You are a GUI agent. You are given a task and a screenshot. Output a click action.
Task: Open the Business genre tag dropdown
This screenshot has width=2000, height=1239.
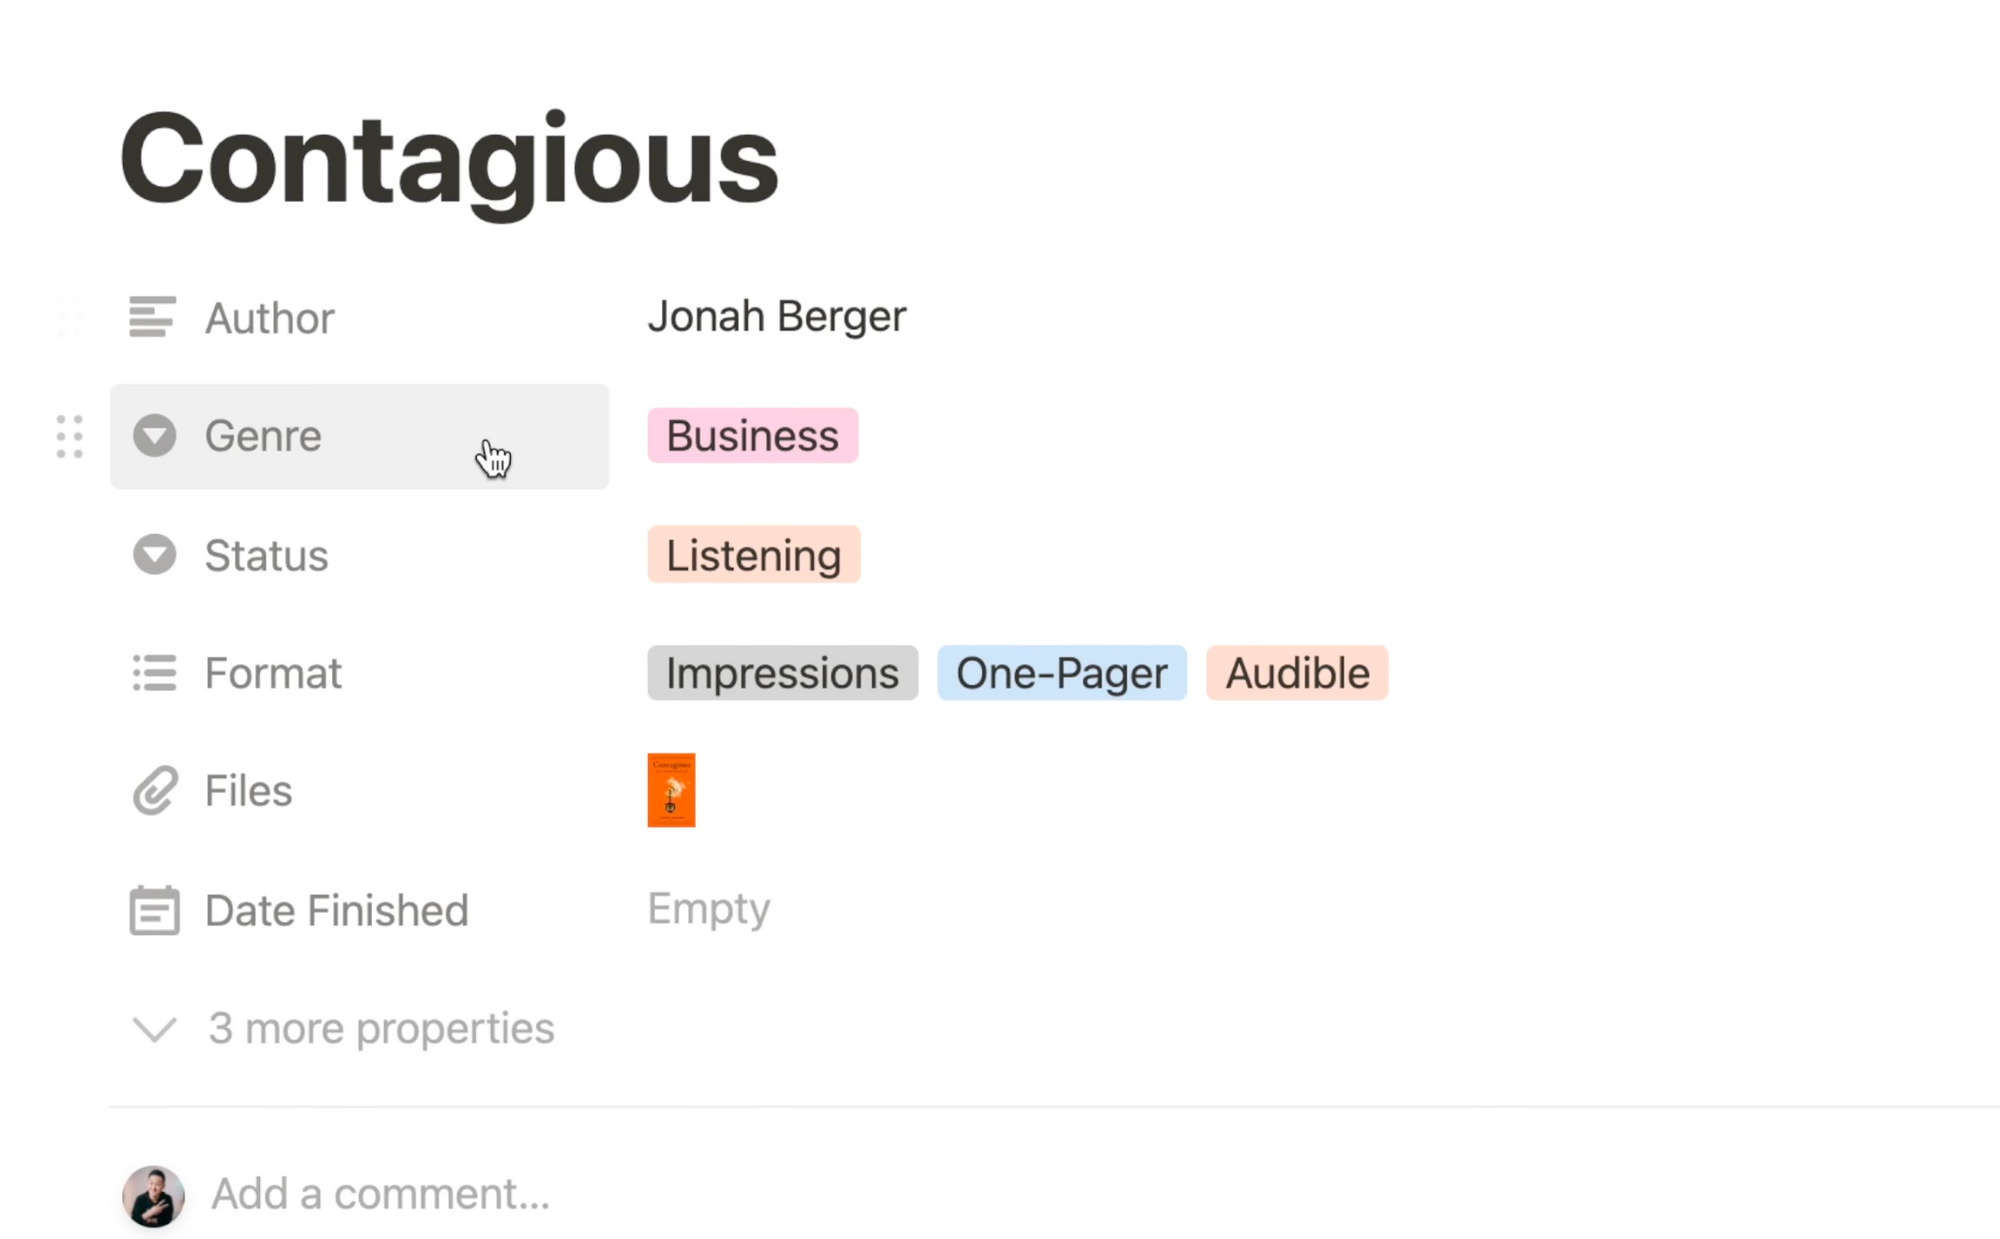(752, 436)
